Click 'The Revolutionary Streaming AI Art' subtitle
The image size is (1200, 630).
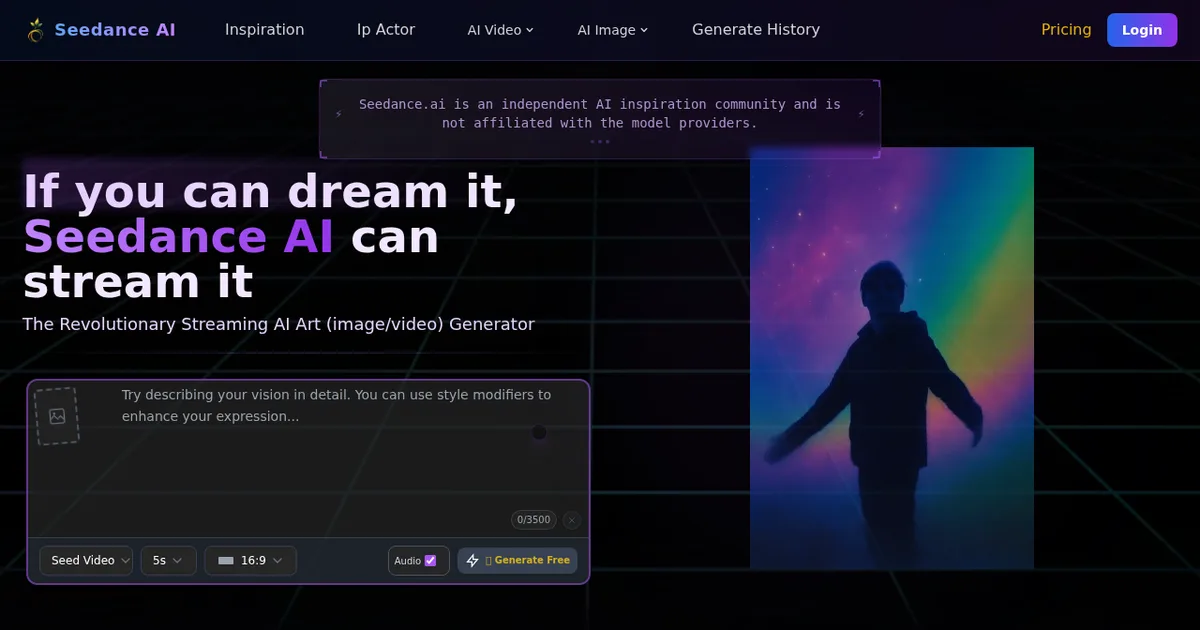pyautogui.click(x=279, y=324)
